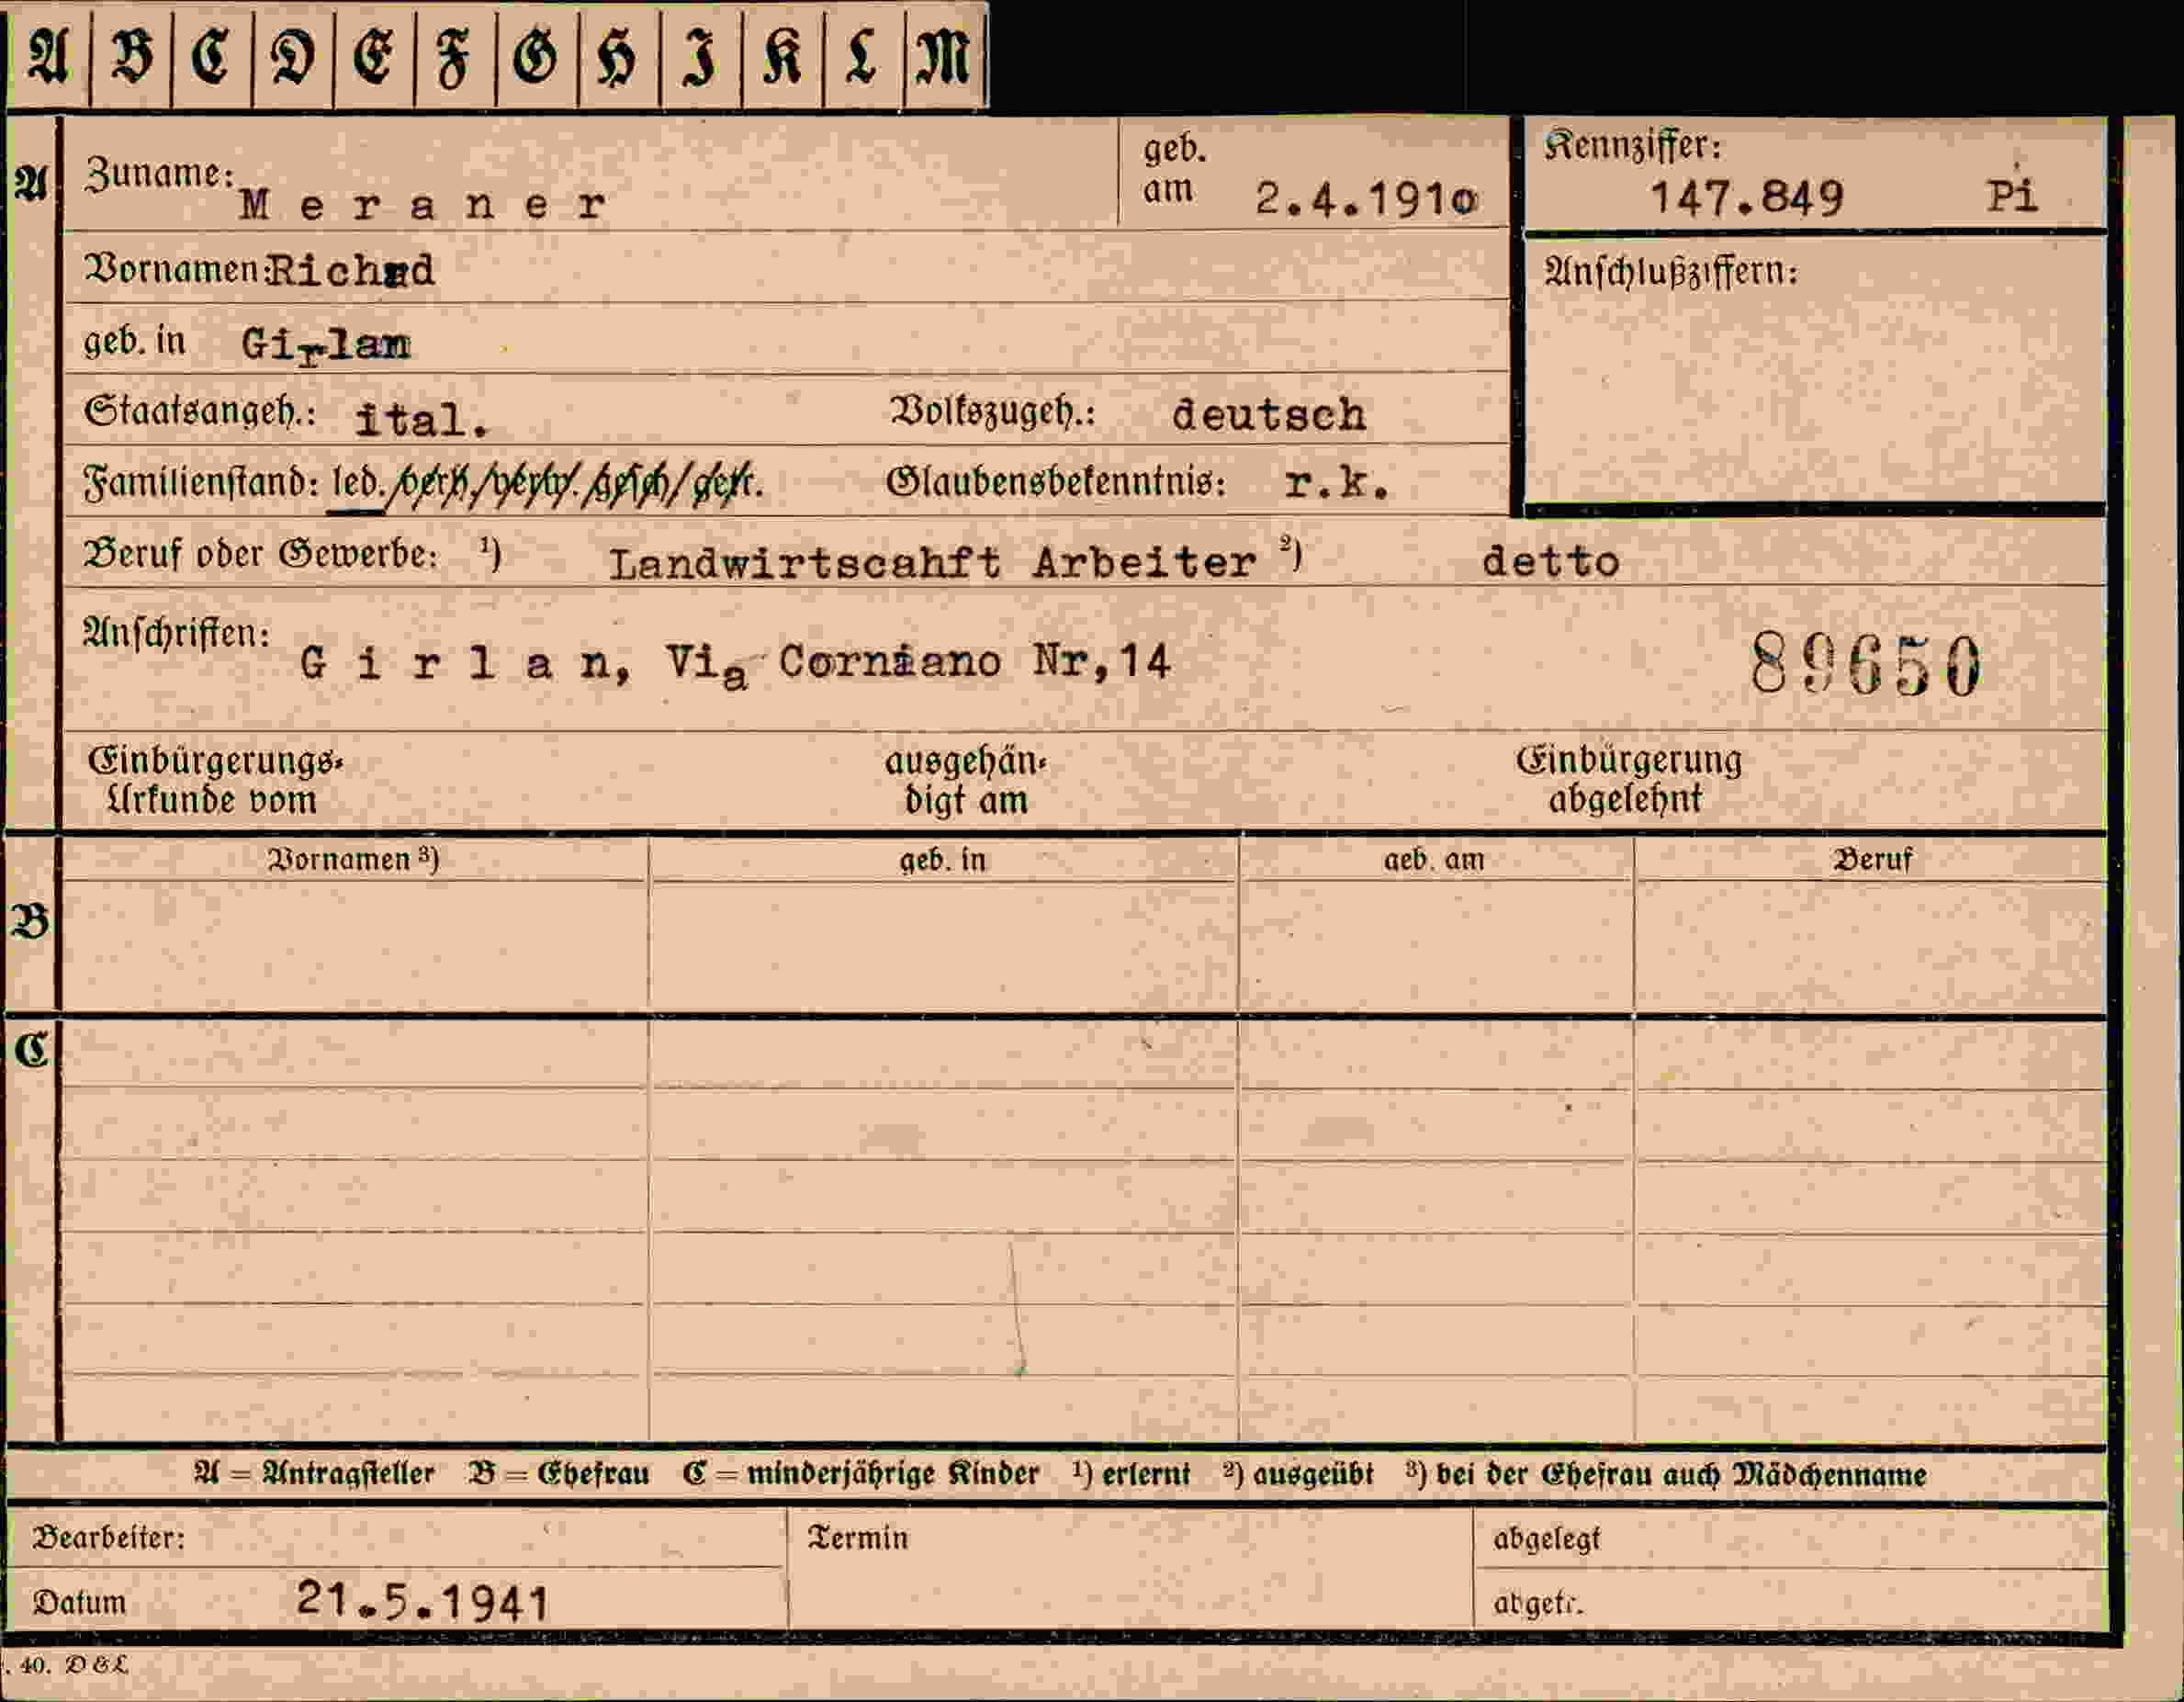Click the 'Datum' label

tap(80, 1602)
